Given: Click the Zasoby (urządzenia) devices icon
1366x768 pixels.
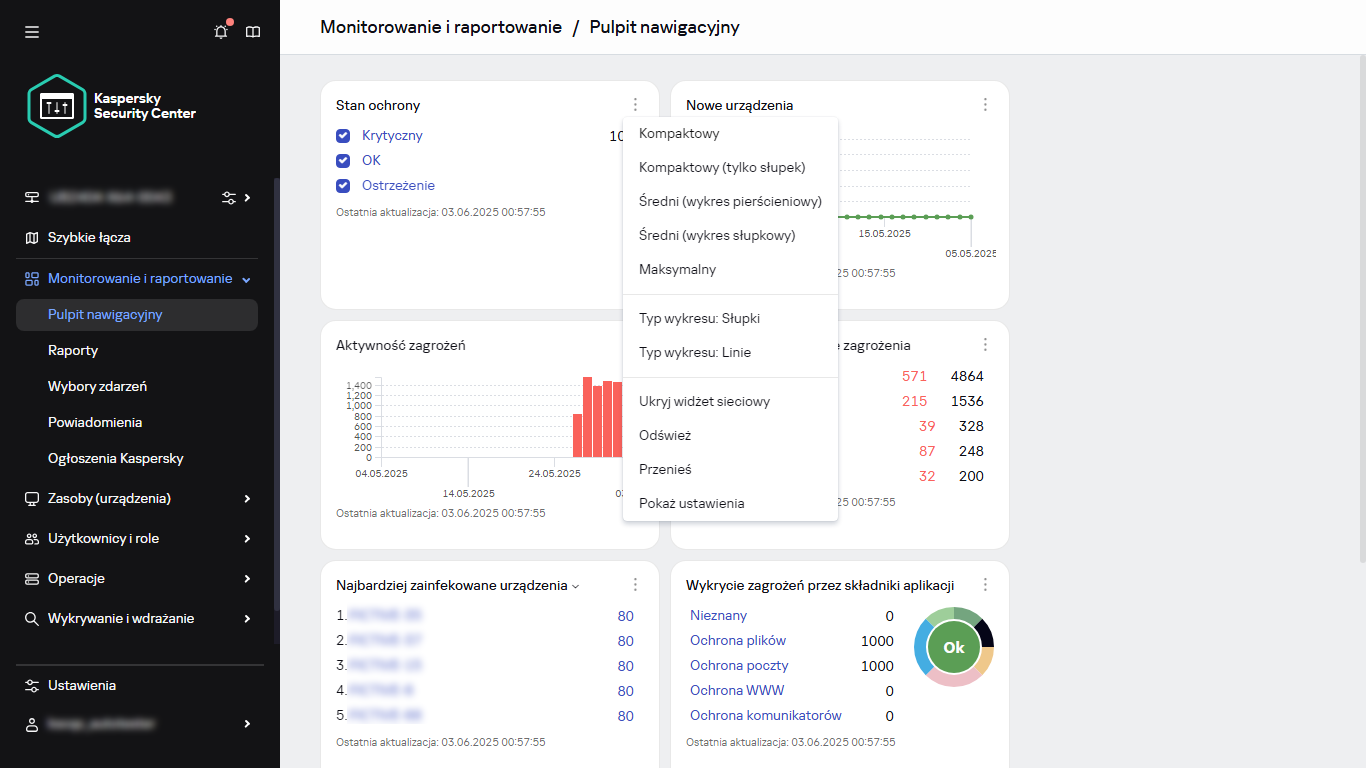Looking at the screenshot, I should coord(32,498).
